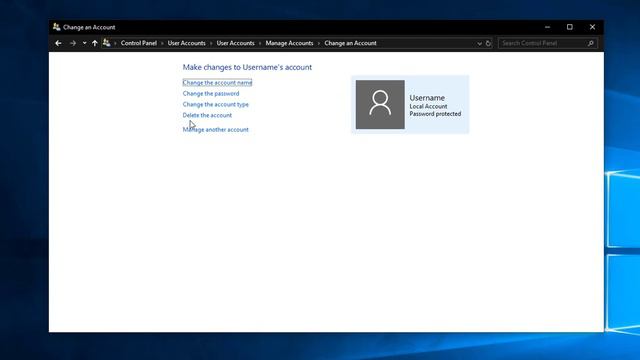Open the Control Panel breadcrumb
Image resolution: width=640 pixels, height=360 pixels.
[138, 43]
